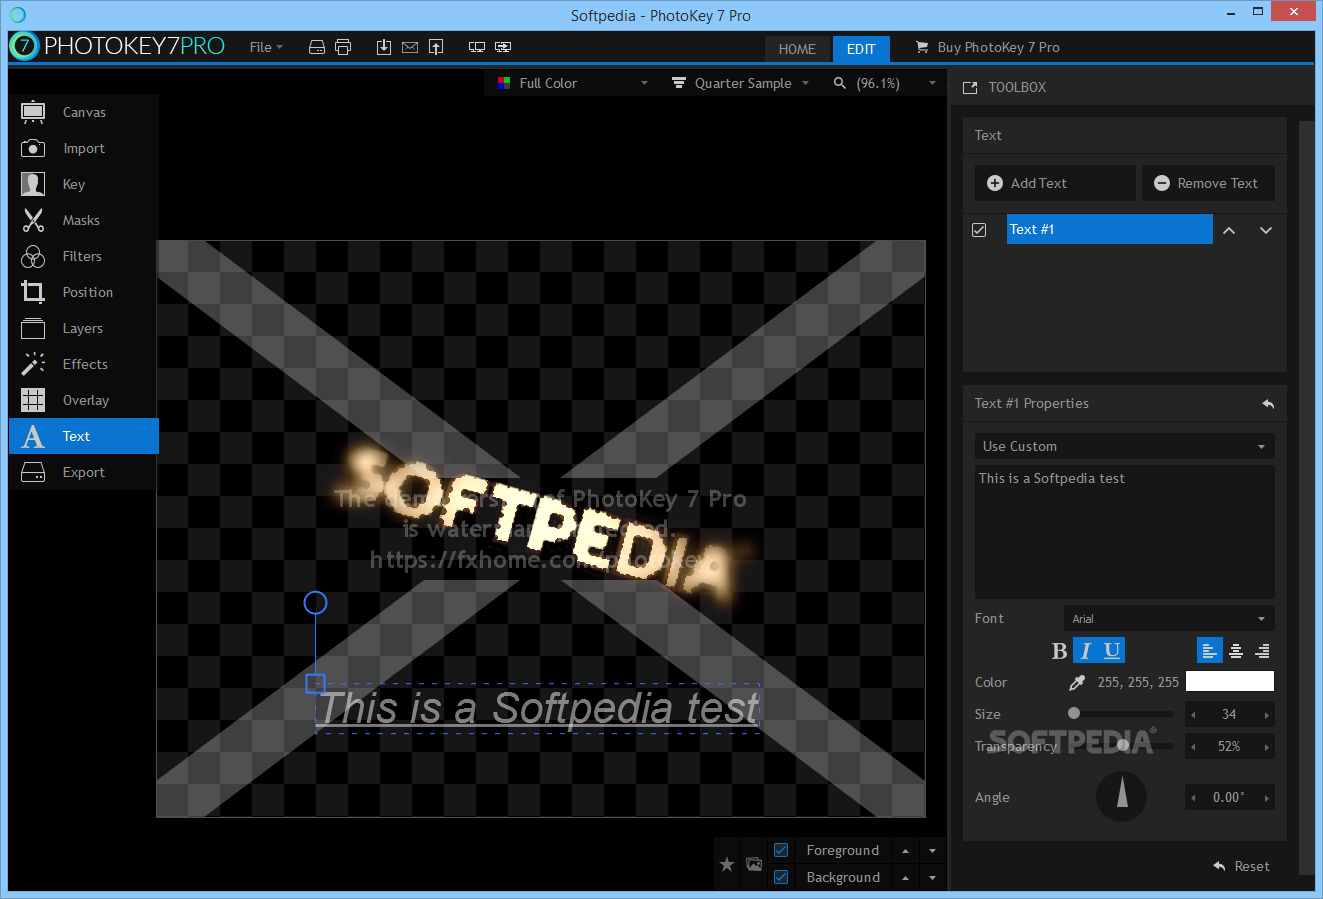
Task: Pop out the TOOLBOX panel icon
Action: [x=970, y=88]
